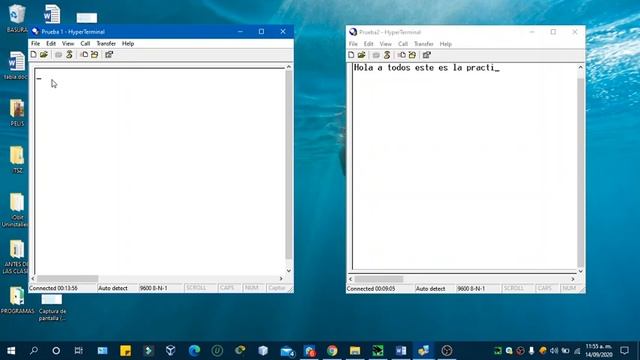640x360 pixels.
Task: Click scroll up arrow in Prueba2 terminal
Action: (580, 67)
